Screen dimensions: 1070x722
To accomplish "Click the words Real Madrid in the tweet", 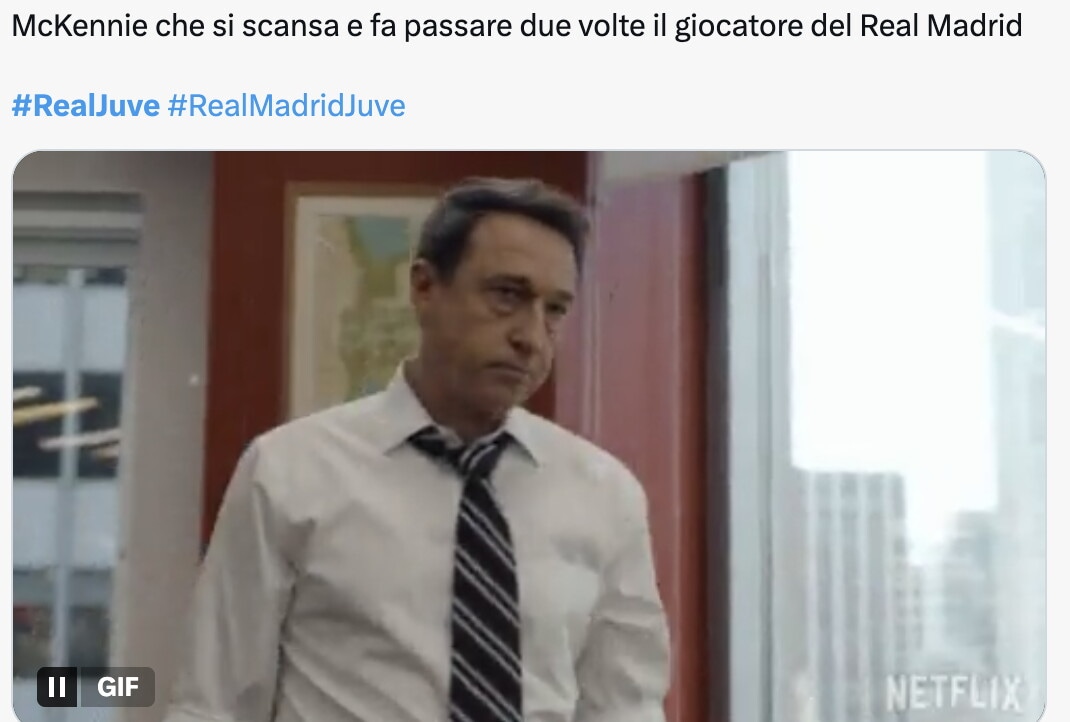I will point(940,26).
